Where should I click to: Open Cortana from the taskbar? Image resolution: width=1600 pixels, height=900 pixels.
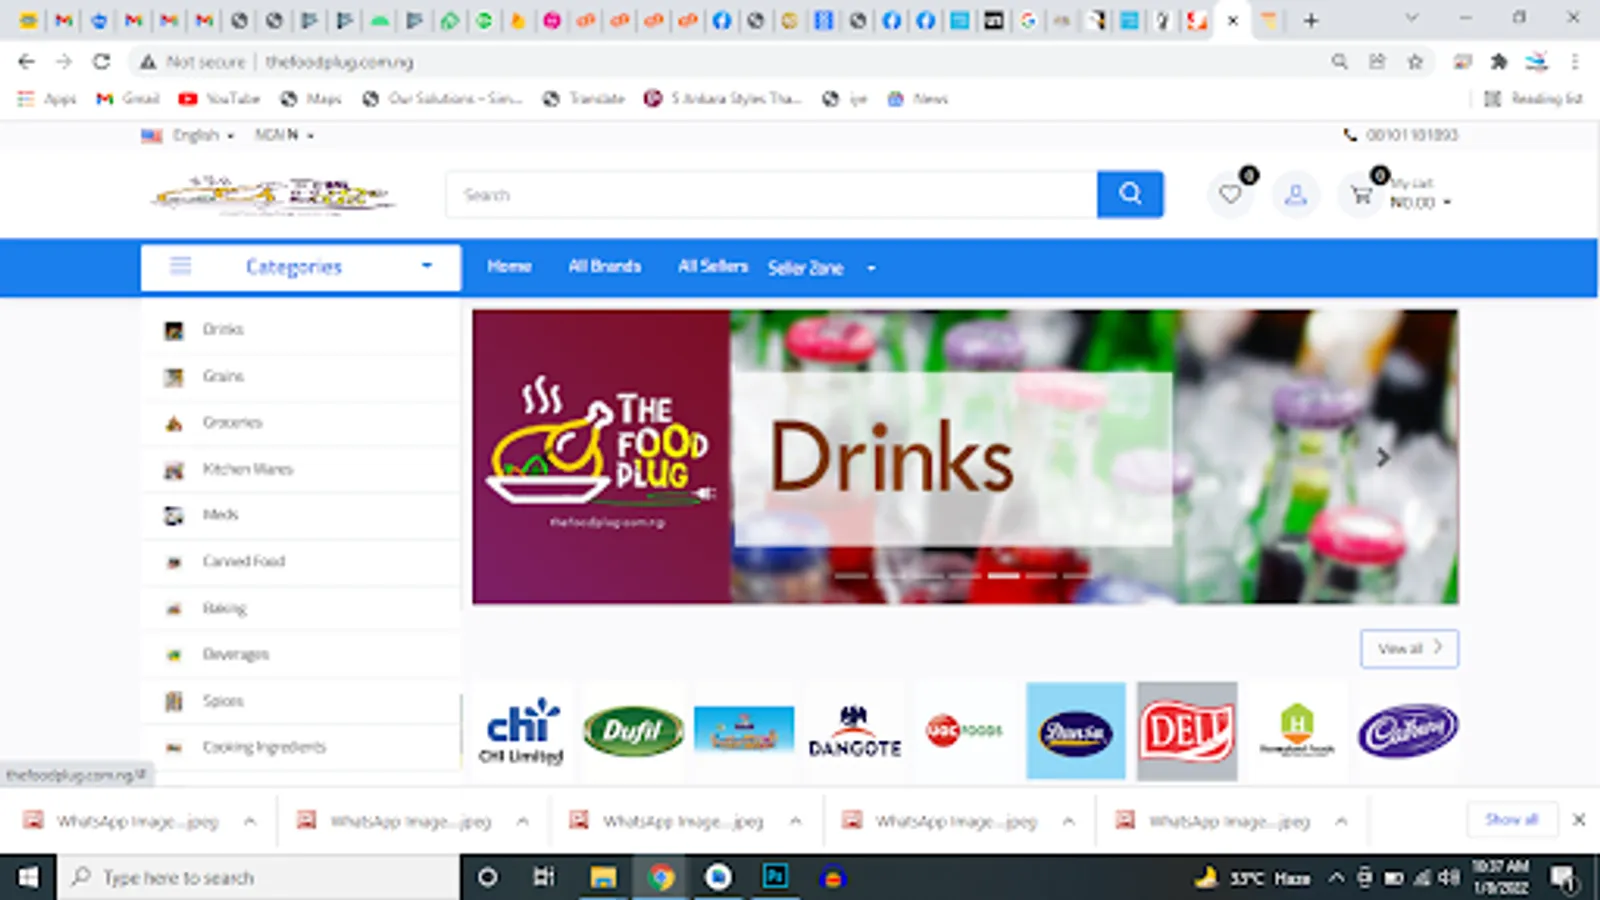click(487, 877)
